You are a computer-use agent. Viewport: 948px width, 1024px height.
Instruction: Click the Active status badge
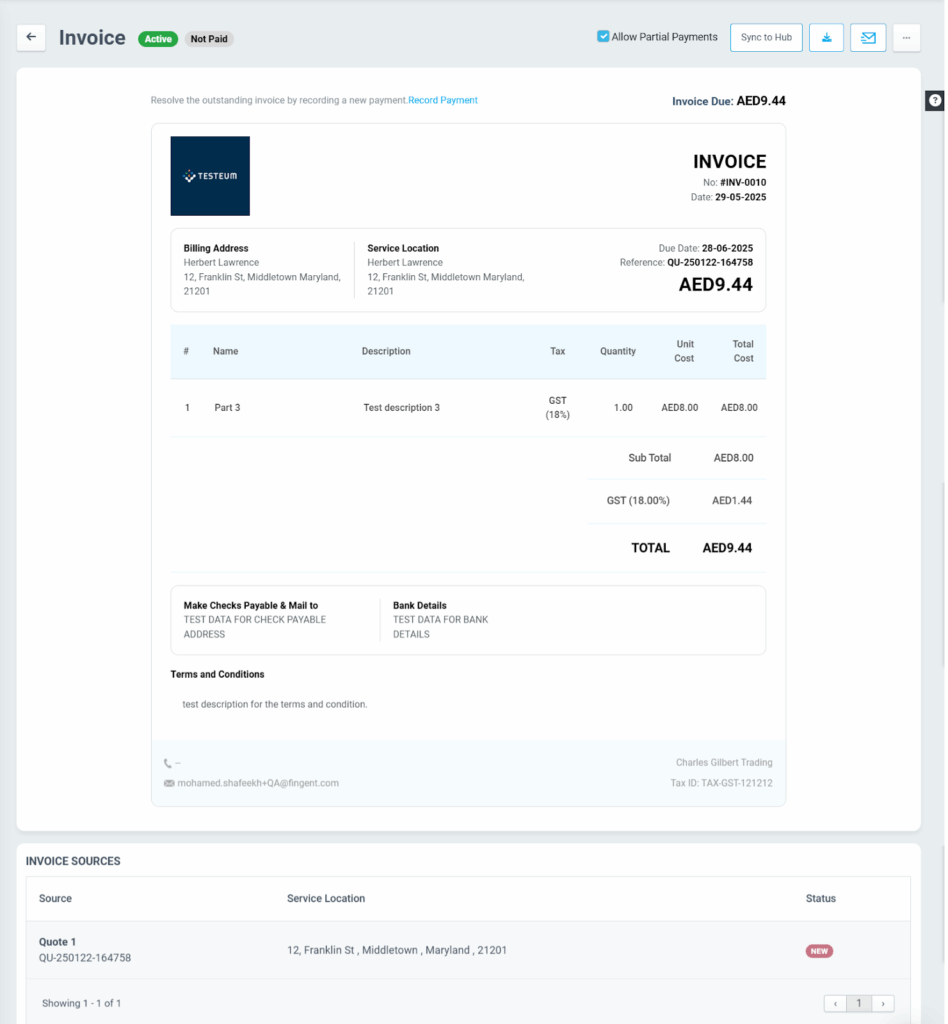[x=158, y=39]
